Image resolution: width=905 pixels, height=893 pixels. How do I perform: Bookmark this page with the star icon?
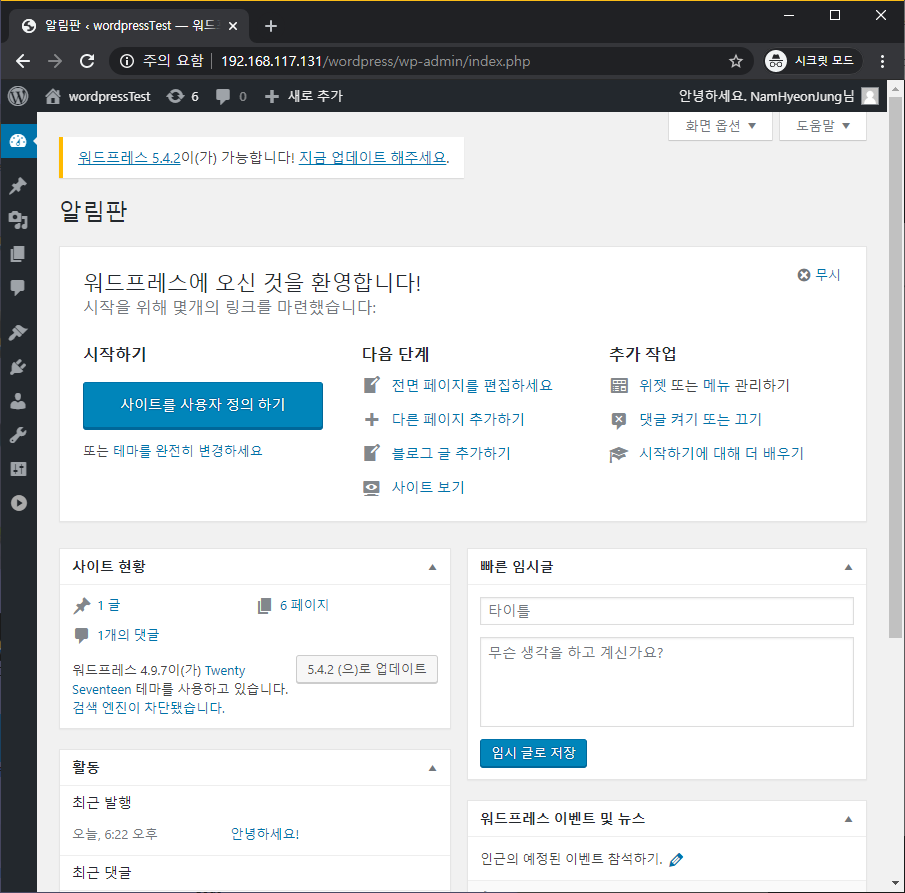tap(735, 61)
